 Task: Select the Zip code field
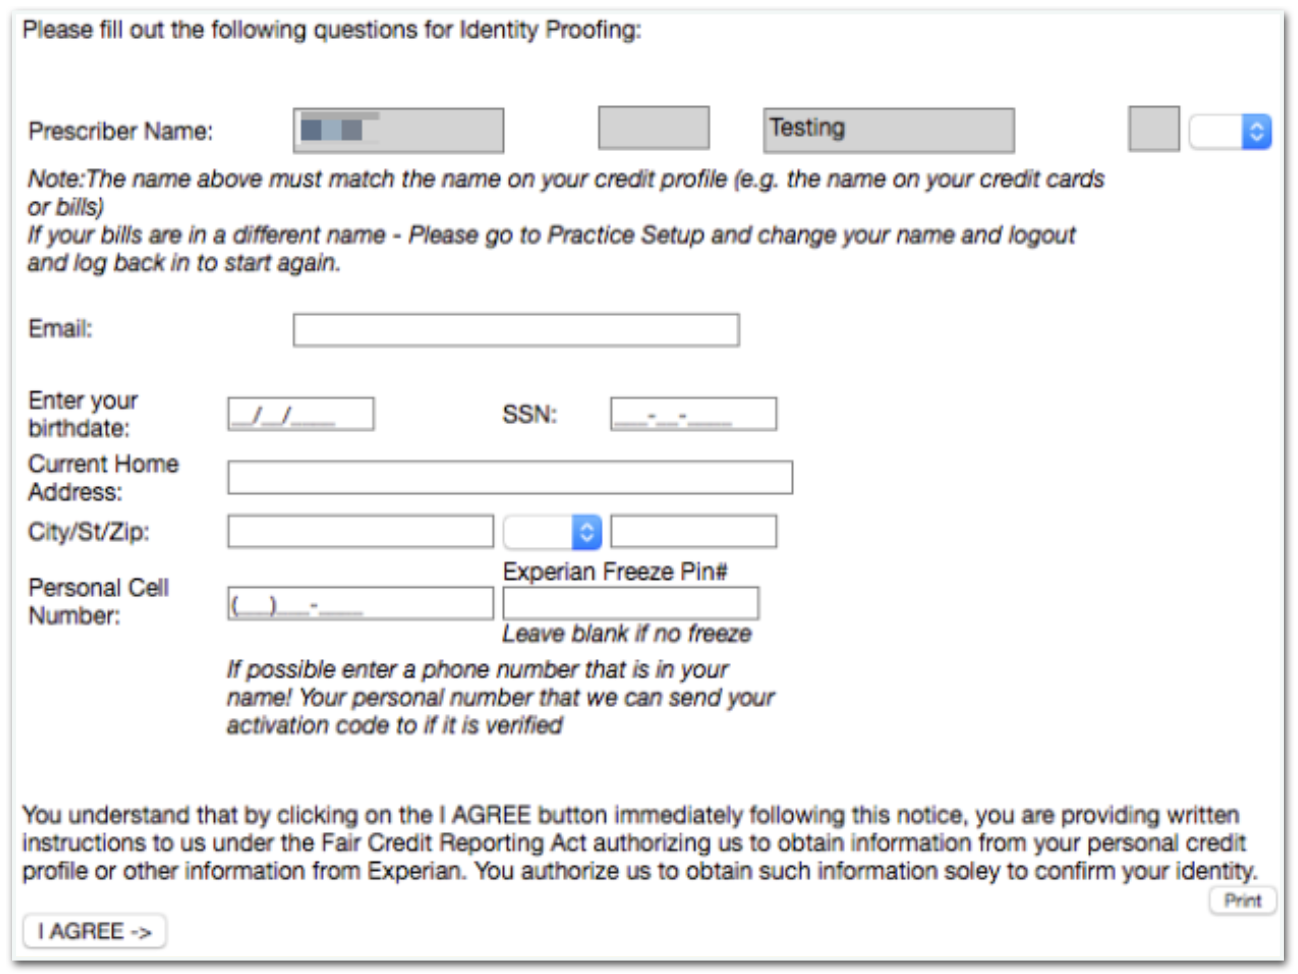point(695,531)
